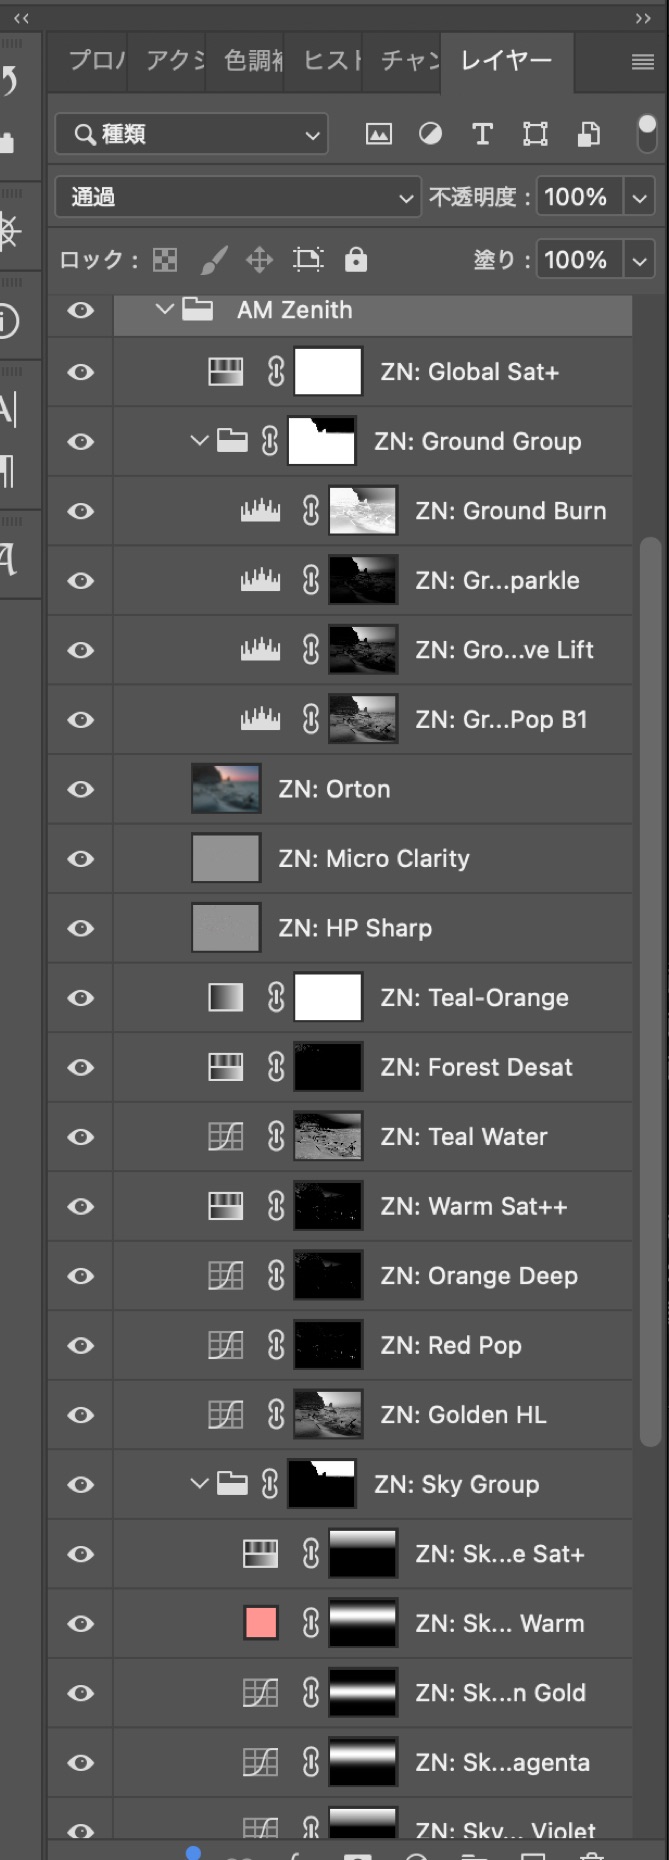Select hue/saturation icon of ZN: Global Sat+
Viewport: 669px width, 1860px height.
click(225, 372)
